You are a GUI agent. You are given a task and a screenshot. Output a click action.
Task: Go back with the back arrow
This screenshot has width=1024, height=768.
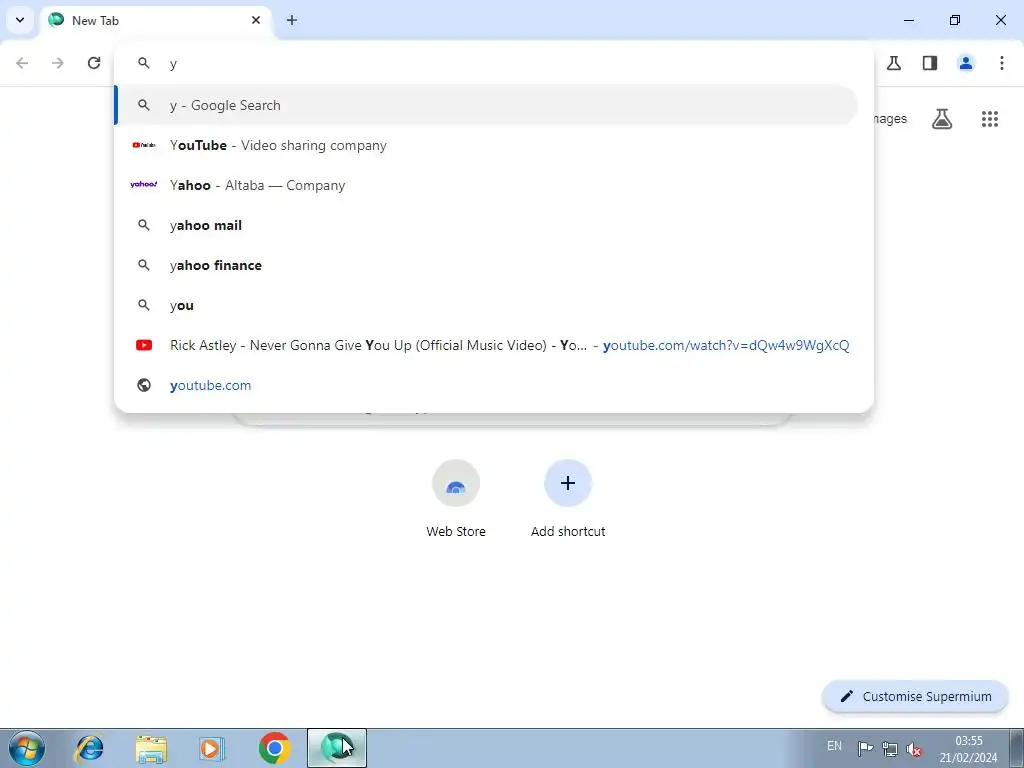22,63
